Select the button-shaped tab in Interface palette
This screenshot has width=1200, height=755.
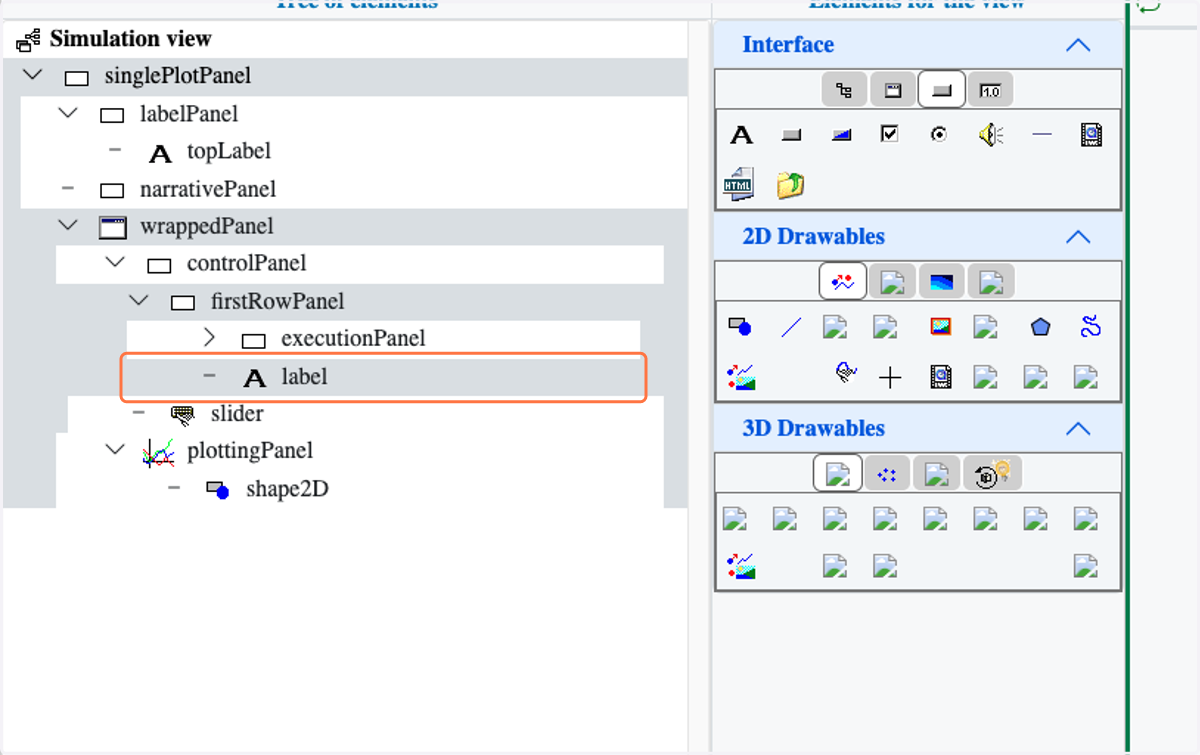[941, 90]
